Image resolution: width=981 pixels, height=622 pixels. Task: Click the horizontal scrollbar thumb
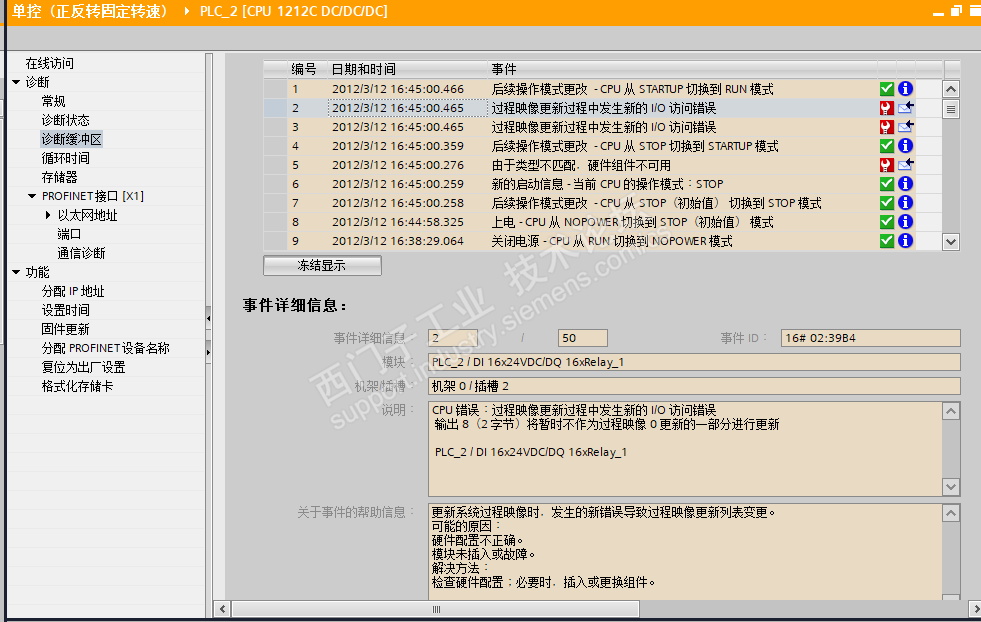(x=436, y=609)
